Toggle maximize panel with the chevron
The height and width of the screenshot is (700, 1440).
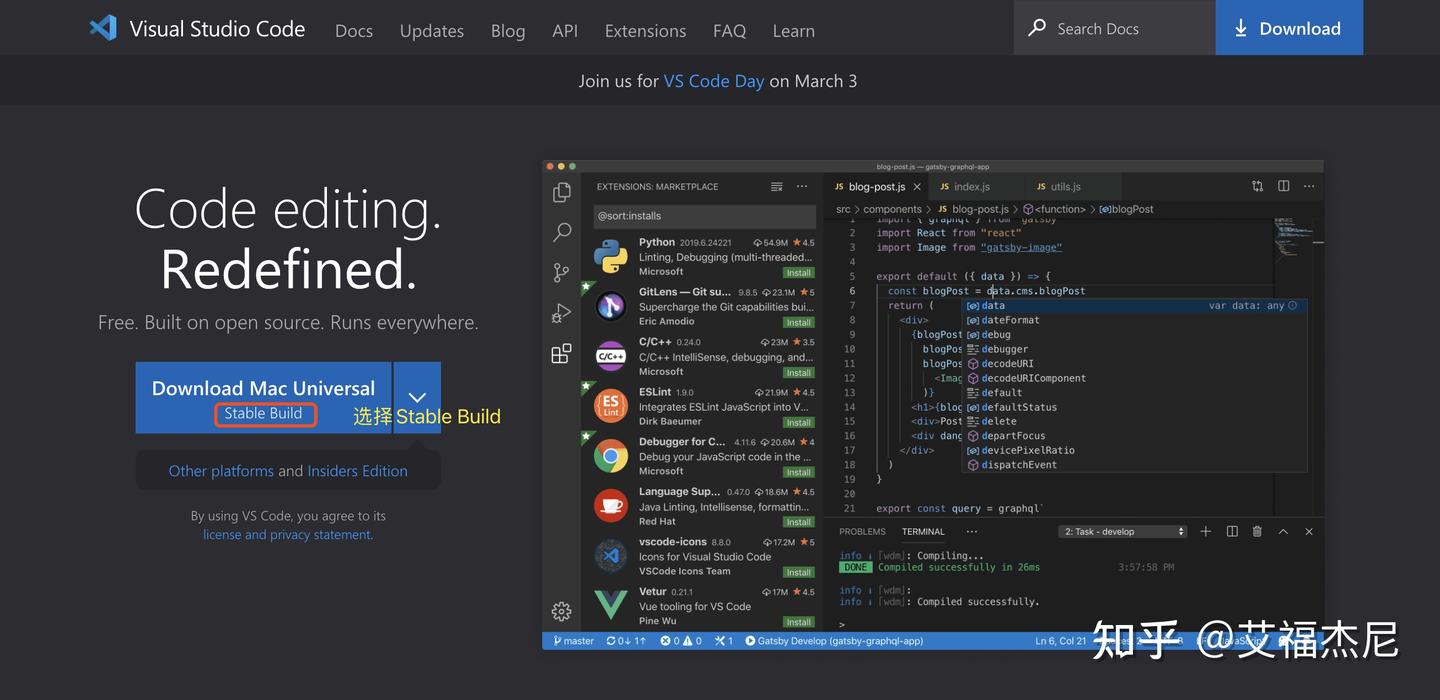pos(1283,531)
